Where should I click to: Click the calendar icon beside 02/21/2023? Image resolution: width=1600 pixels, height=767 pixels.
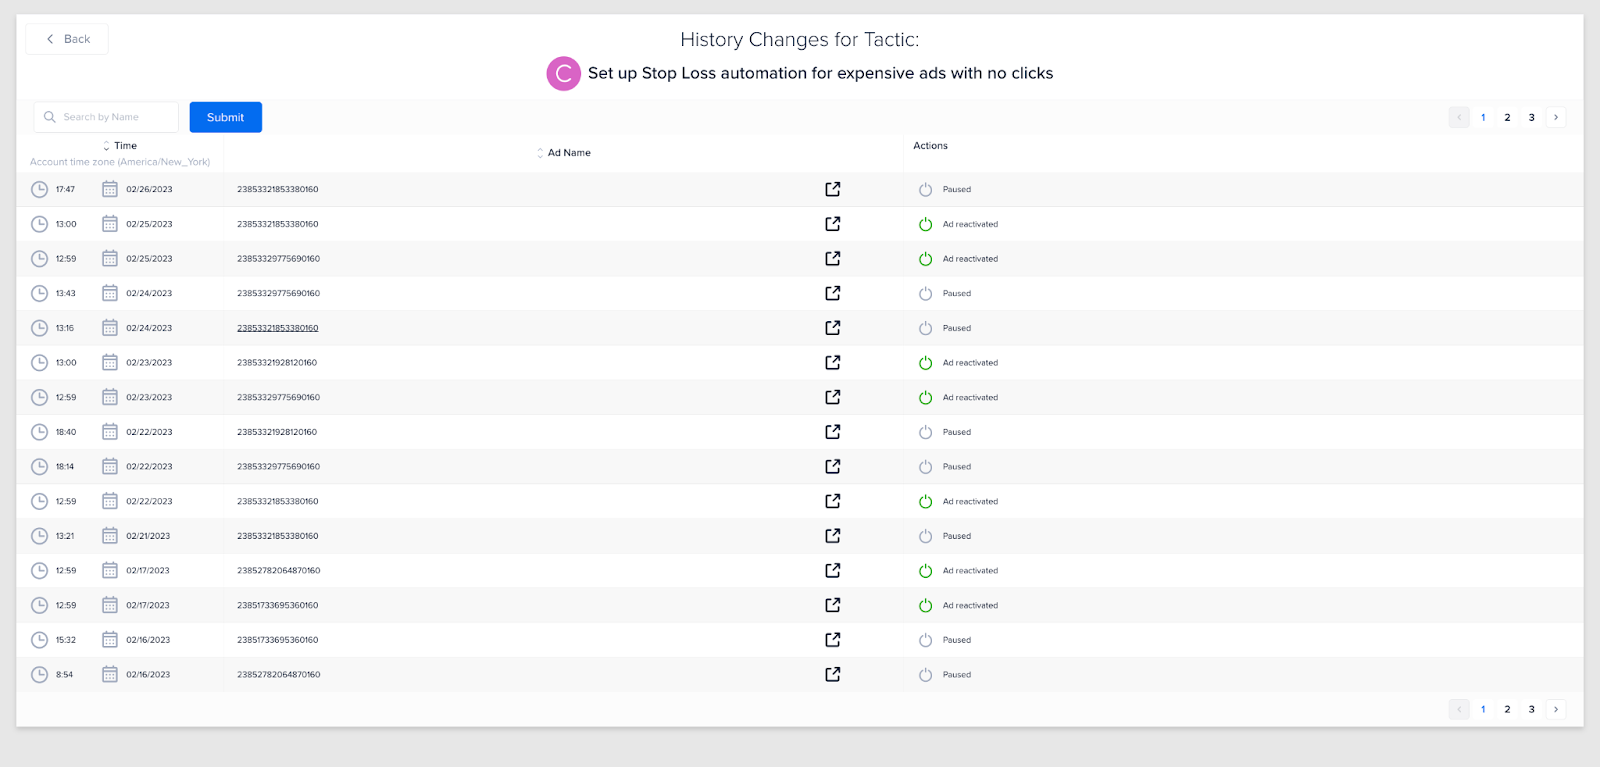coord(110,536)
